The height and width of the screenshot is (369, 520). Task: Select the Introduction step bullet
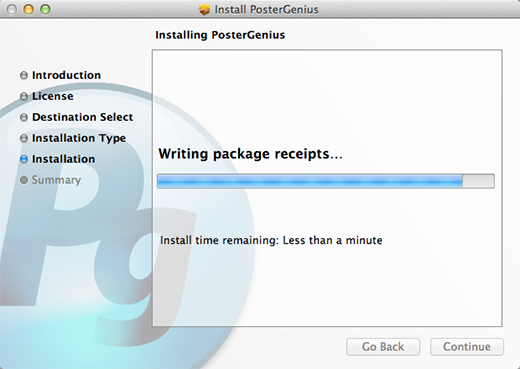[x=24, y=75]
